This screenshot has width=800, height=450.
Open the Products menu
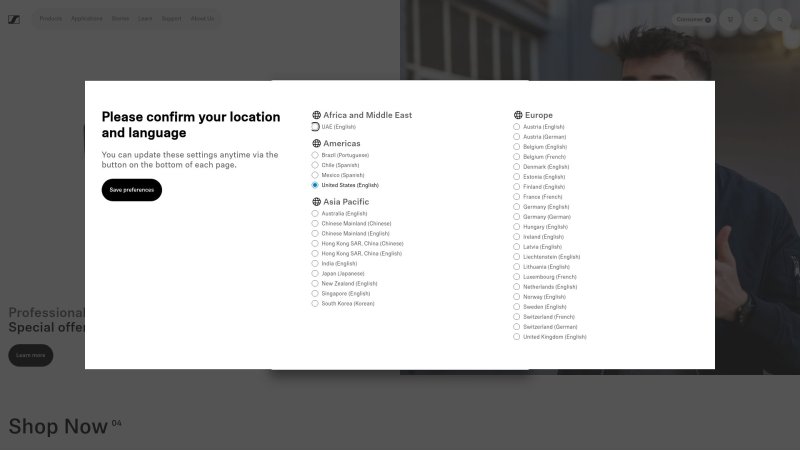coord(50,18)
